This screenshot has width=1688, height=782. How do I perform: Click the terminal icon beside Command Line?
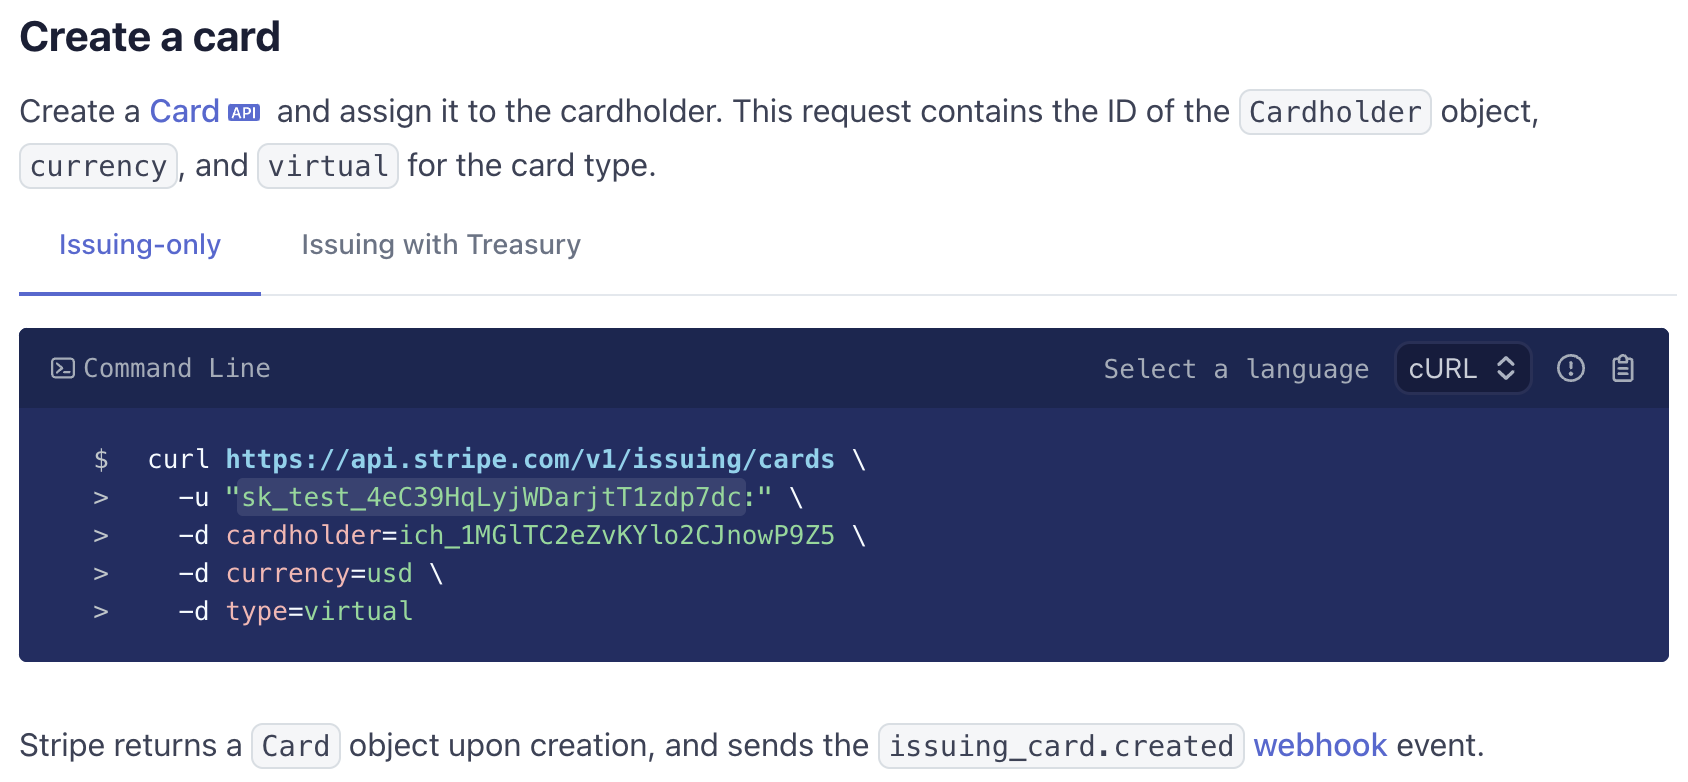[62, 369]
